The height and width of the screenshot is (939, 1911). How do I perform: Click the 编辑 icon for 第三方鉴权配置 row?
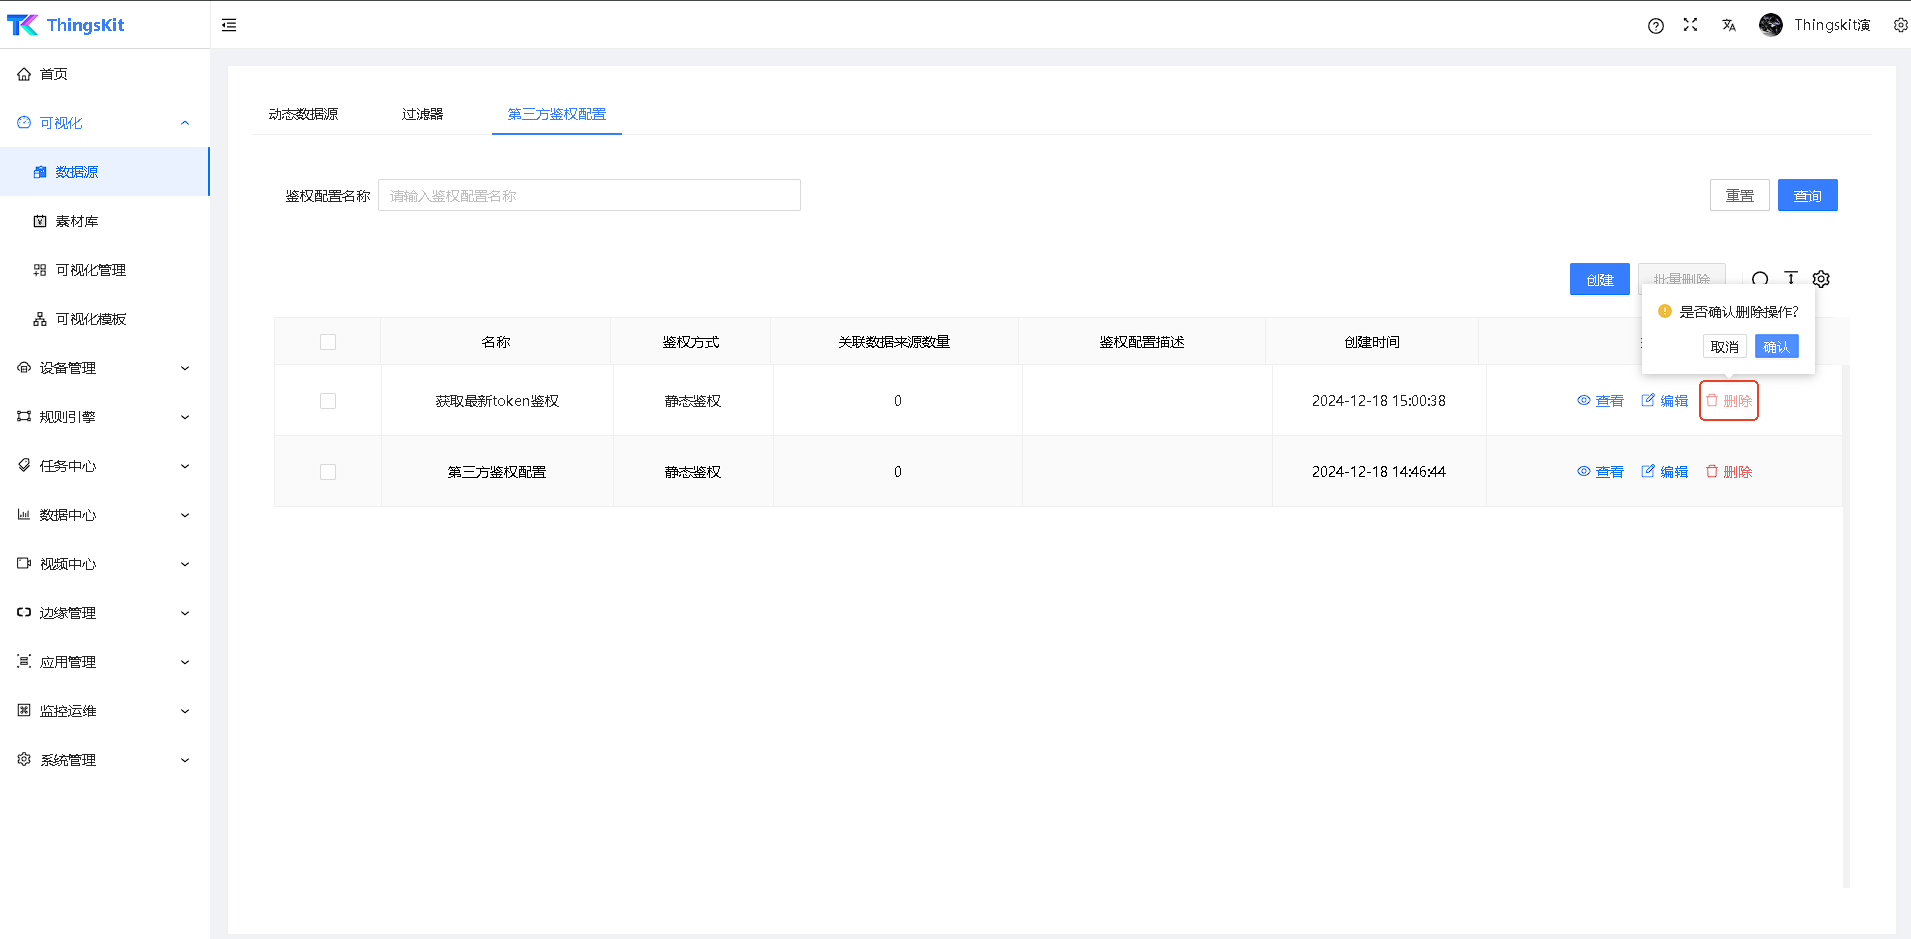point(1664,472)
